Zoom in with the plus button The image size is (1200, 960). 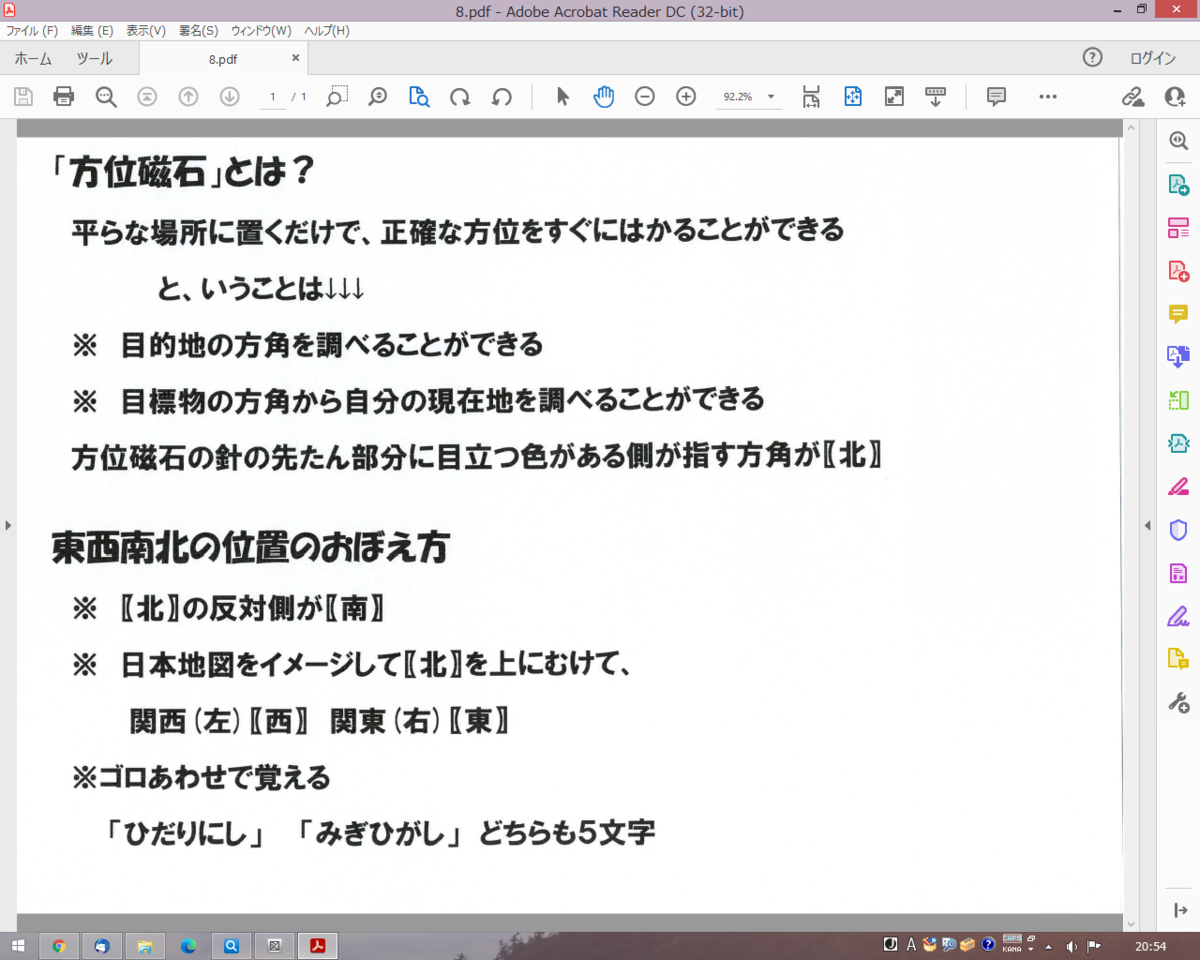pos(686,97)
